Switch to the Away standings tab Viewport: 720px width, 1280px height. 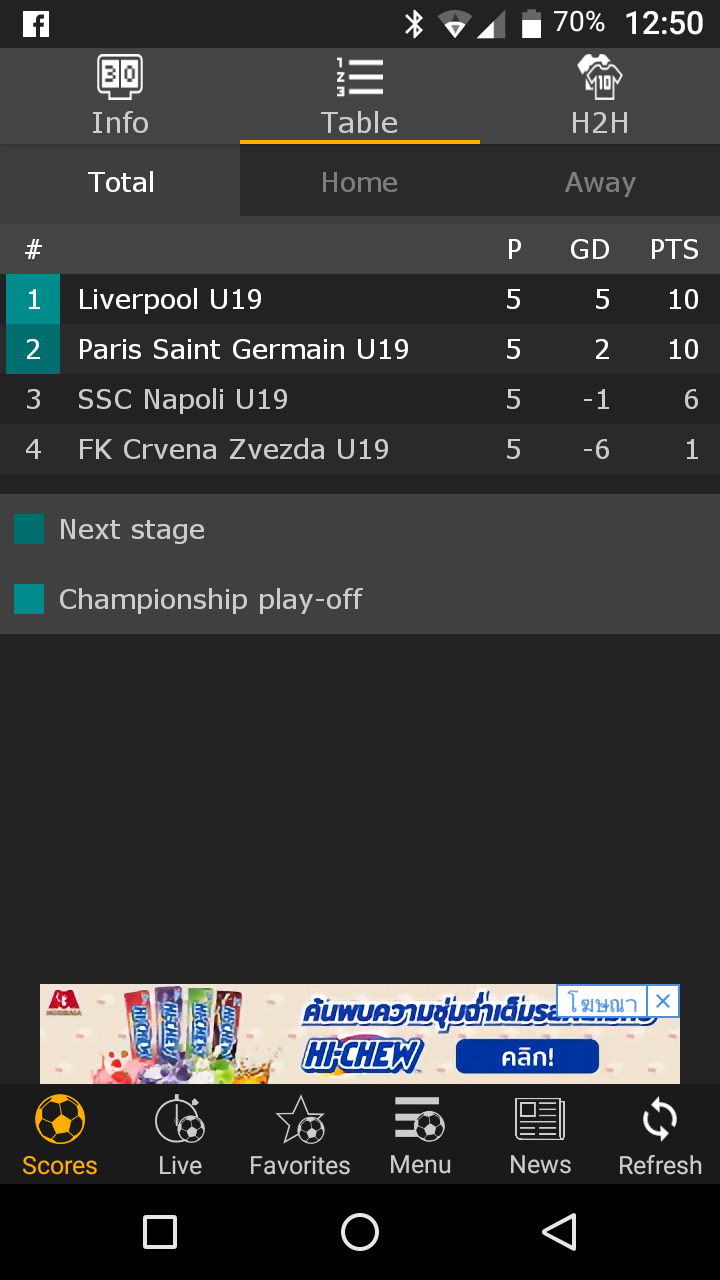click(x=600, y=182)
